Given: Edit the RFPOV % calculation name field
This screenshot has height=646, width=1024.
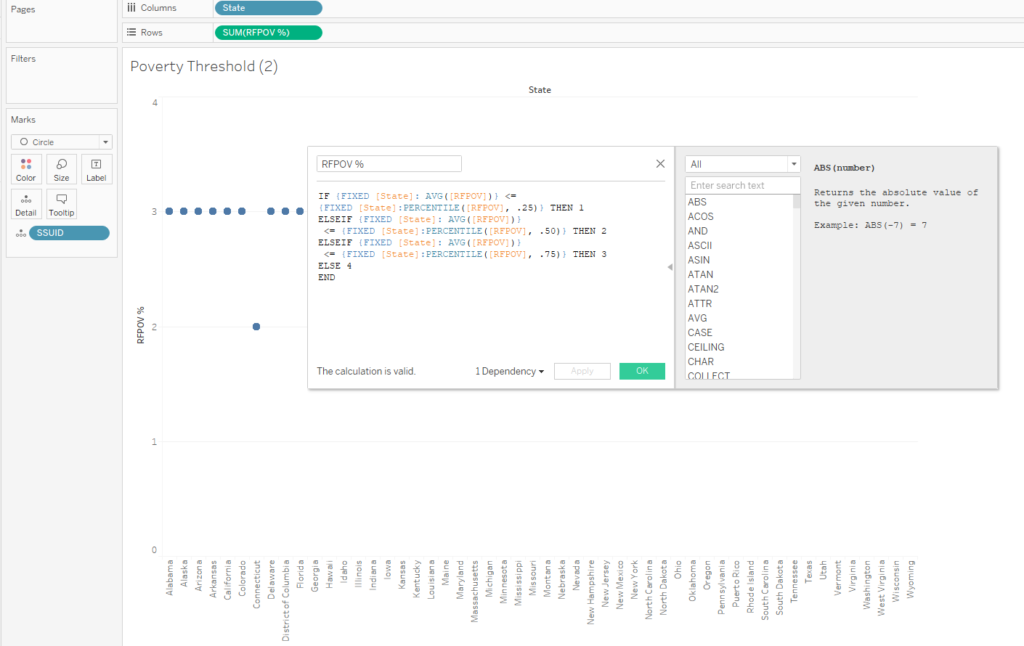Looking at the screenshot, I should (389, 164).
